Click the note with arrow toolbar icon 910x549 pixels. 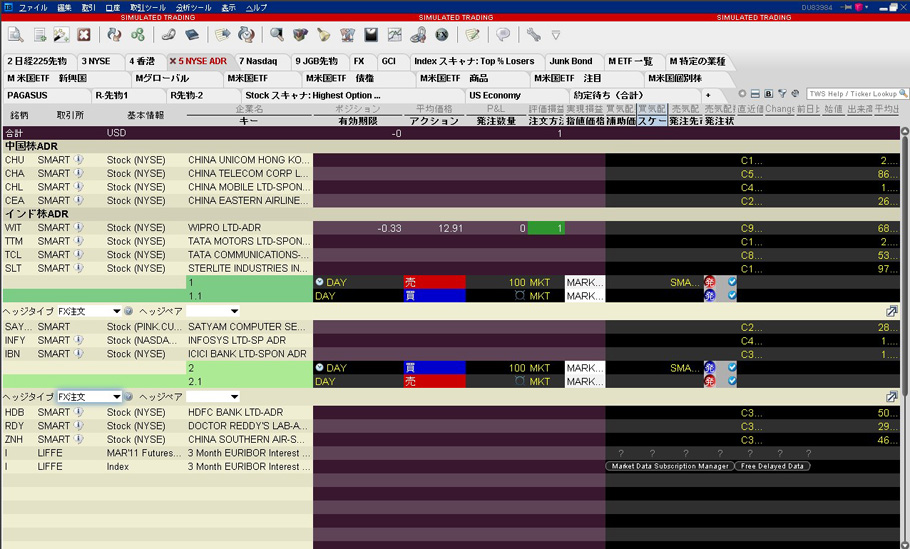[223, 35]
